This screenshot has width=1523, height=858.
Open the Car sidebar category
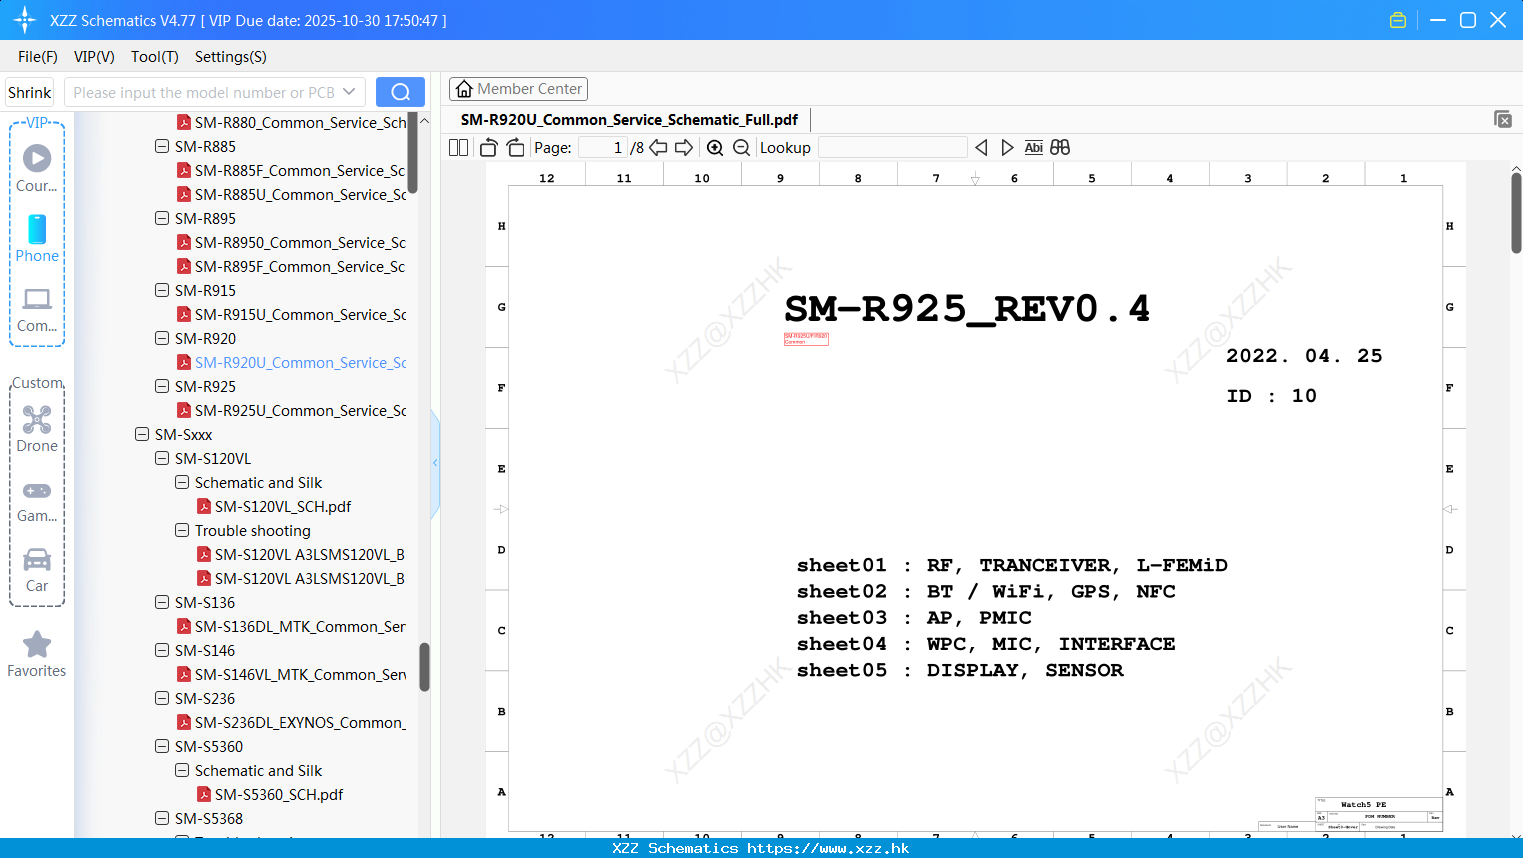(x=37, y=570)
